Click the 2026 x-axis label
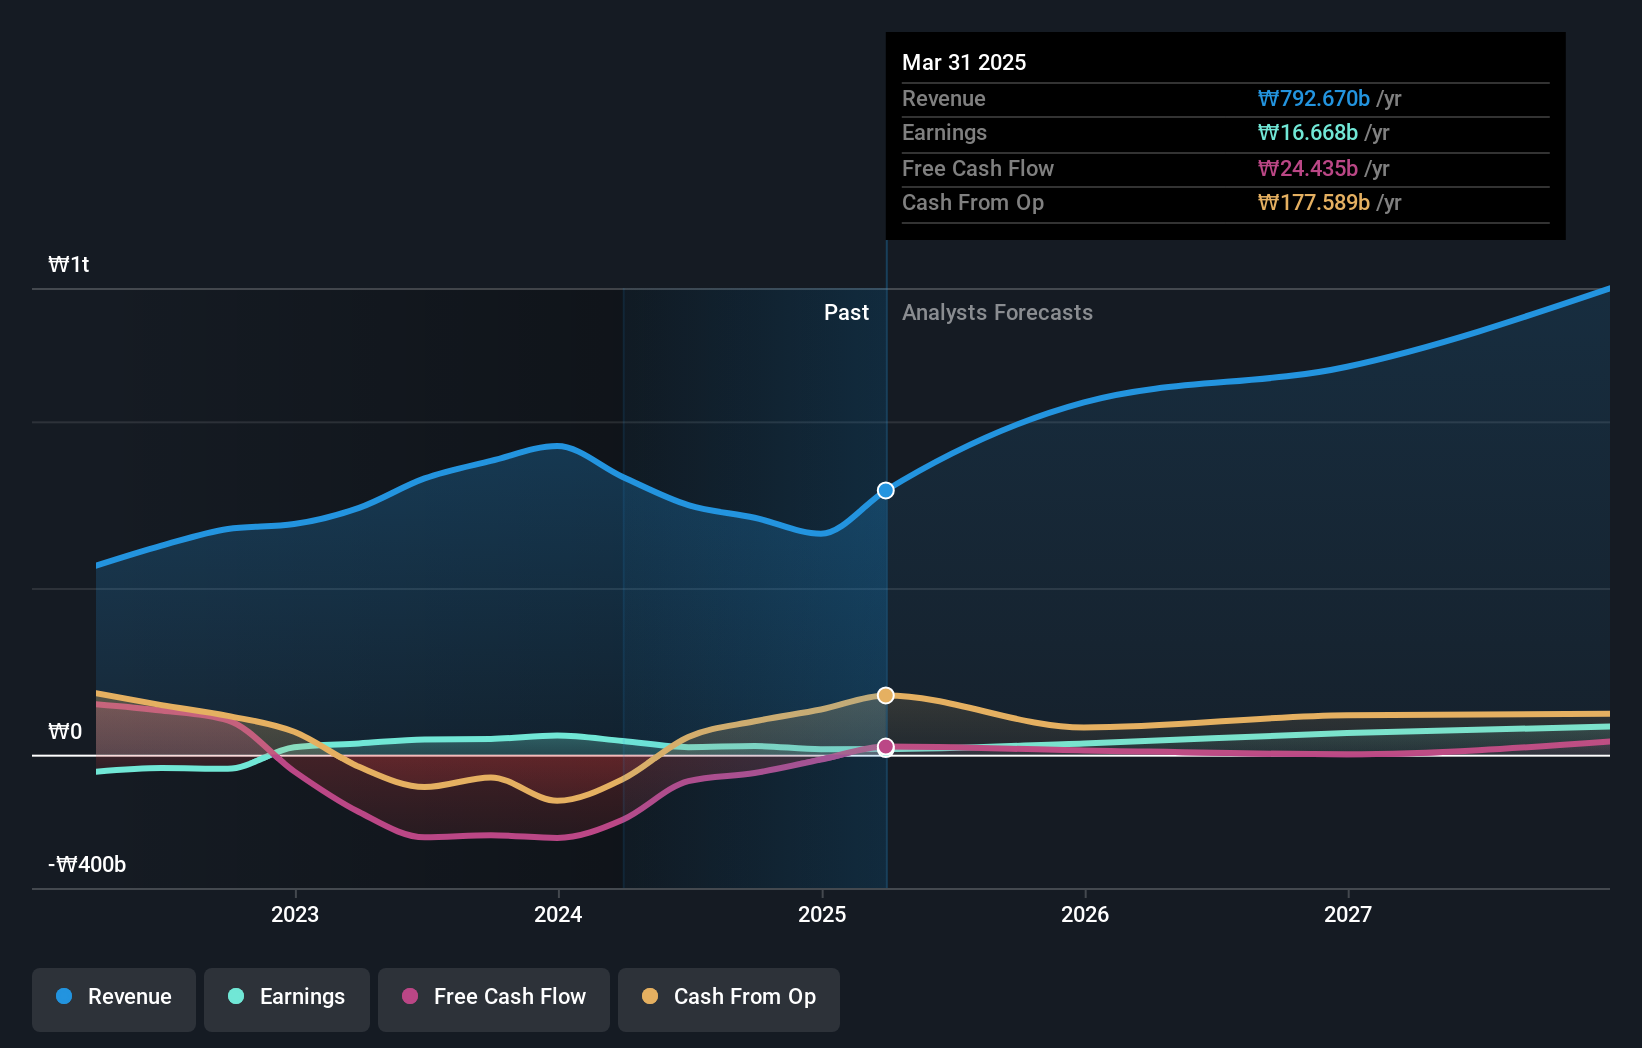The width and height of the screenshot is (1642, 1048). point(1085,914)
